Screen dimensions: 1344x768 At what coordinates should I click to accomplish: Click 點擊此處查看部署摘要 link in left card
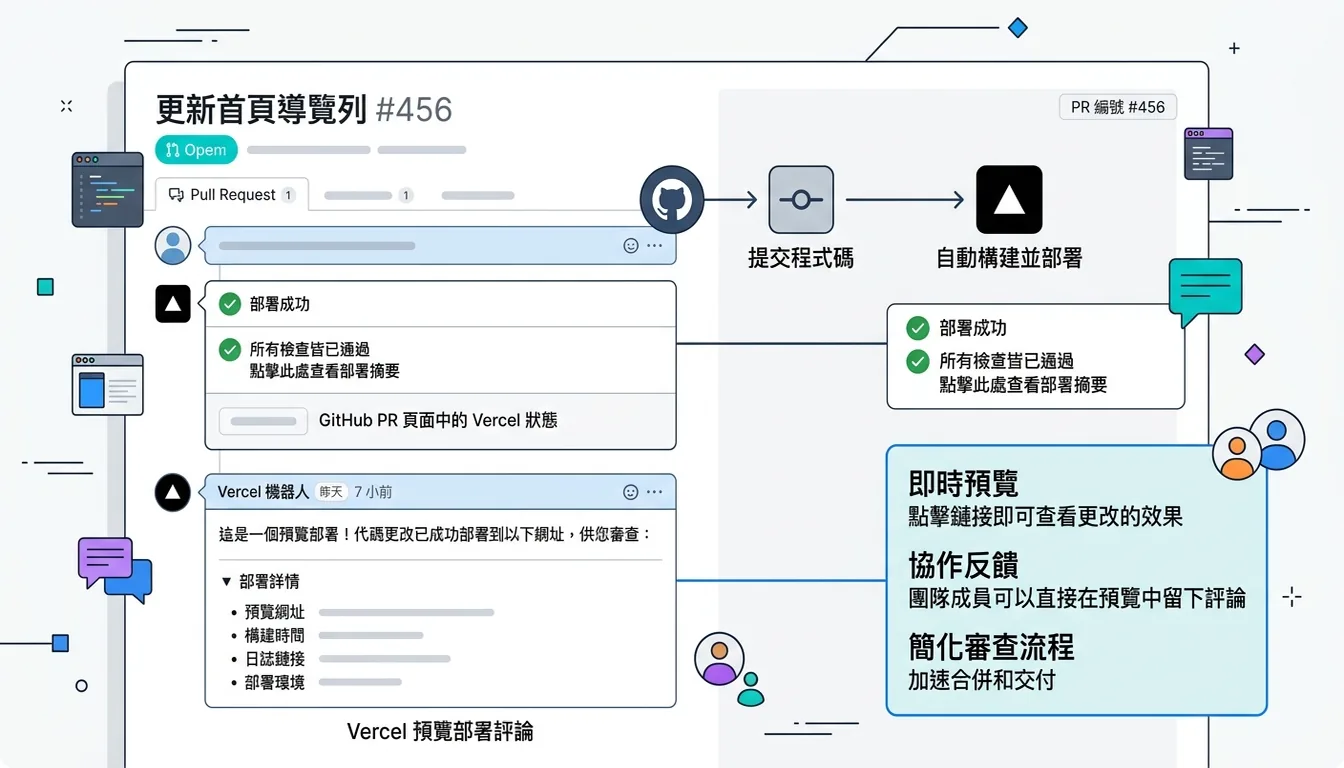coord(325,371)
